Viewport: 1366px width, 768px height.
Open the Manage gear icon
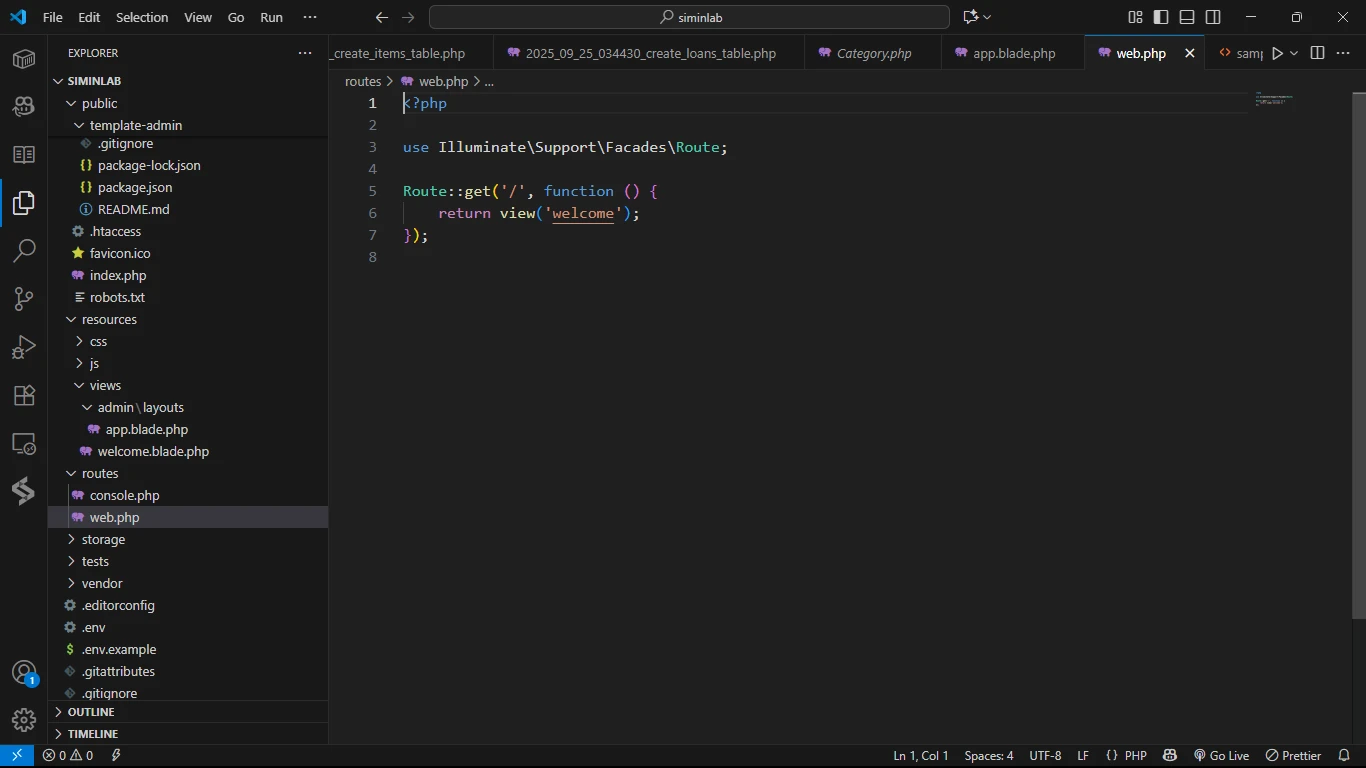click(24, 720)
